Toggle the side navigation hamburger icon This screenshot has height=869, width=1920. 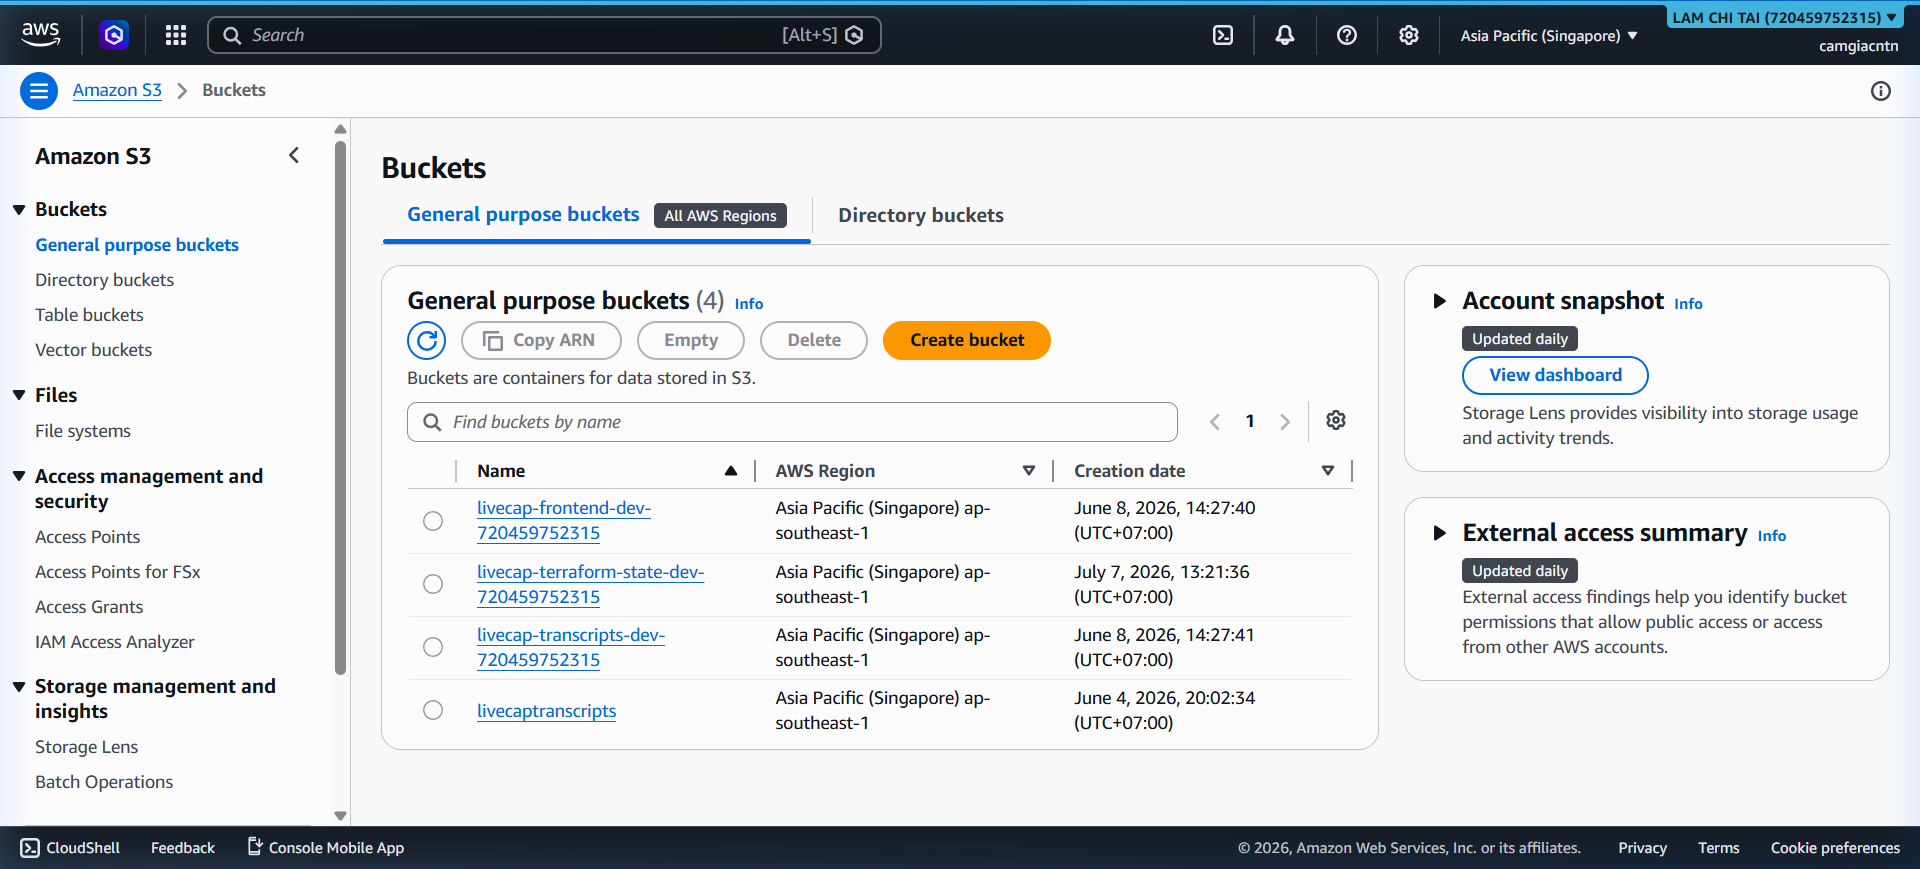tap(39, 91)
